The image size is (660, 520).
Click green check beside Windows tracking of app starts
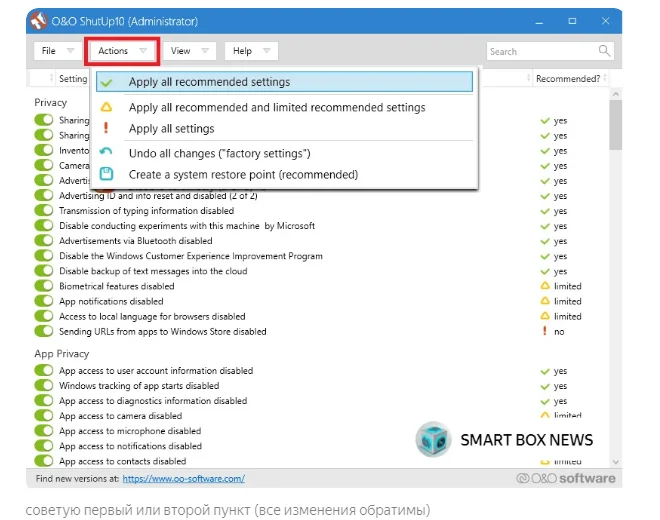tap(545, 386)
